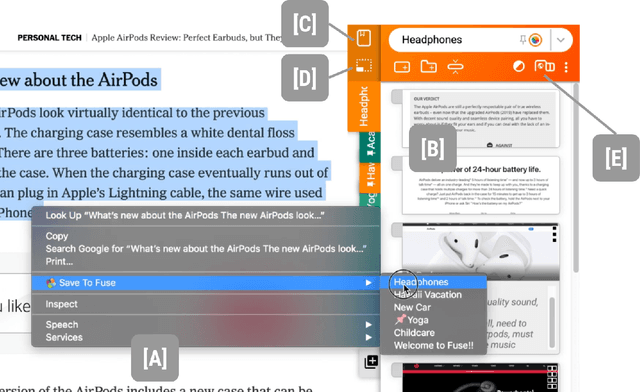This screenshot has height=392, width=640.
Task: Click the pin icon in Headphones field
Action: click(522, 40)
